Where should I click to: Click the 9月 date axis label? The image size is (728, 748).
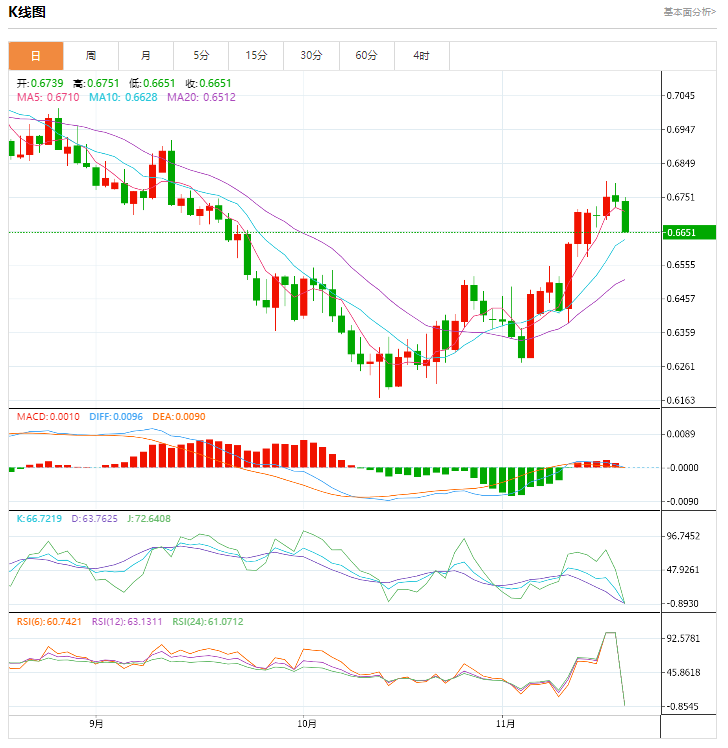coord(96,724)
